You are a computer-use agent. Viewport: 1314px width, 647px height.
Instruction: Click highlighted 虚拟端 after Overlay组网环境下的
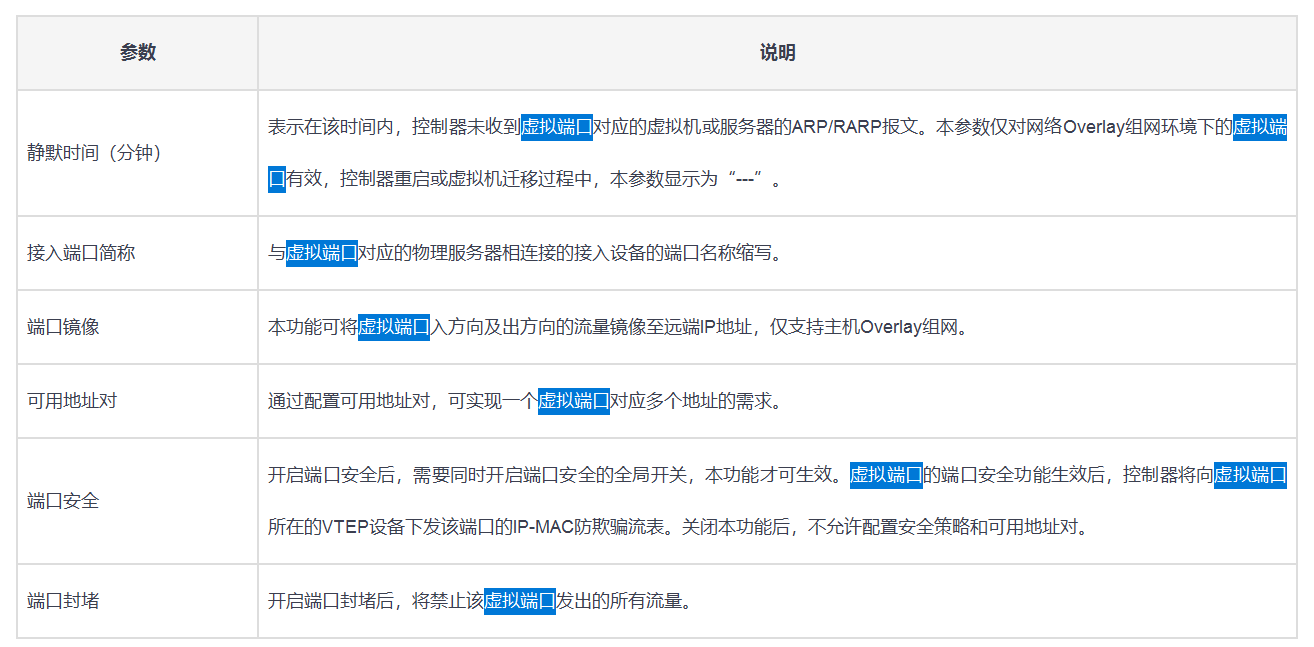coord(1260,127)
